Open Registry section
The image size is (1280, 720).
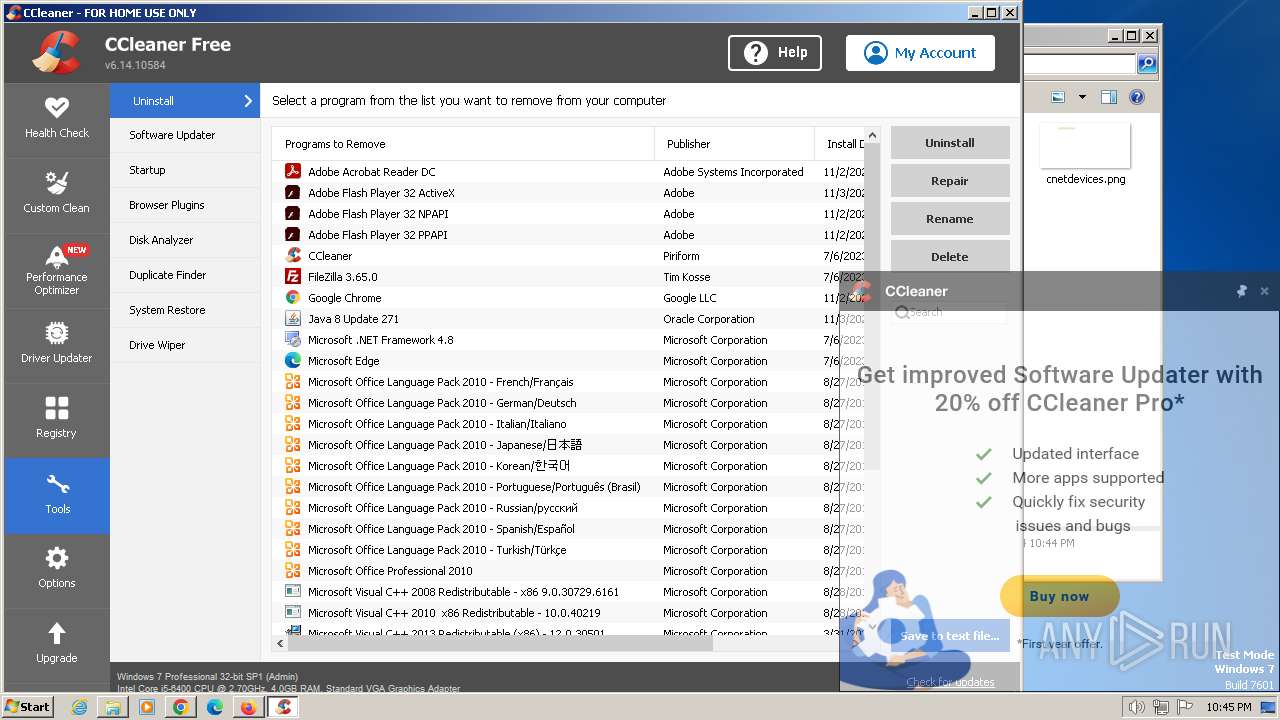pos(57,420)
